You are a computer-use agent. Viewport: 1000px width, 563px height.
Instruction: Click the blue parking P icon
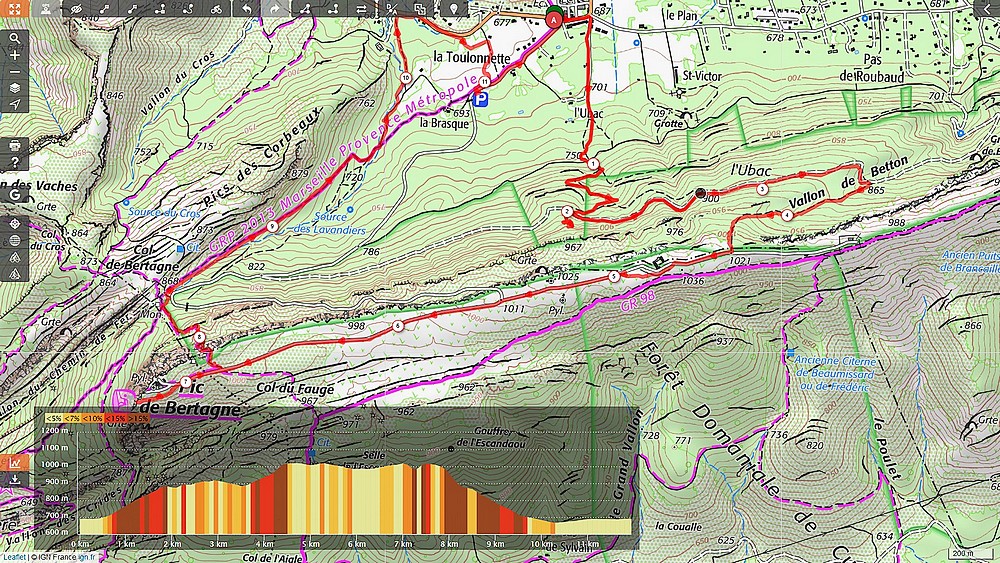click(x=481, y=99)
